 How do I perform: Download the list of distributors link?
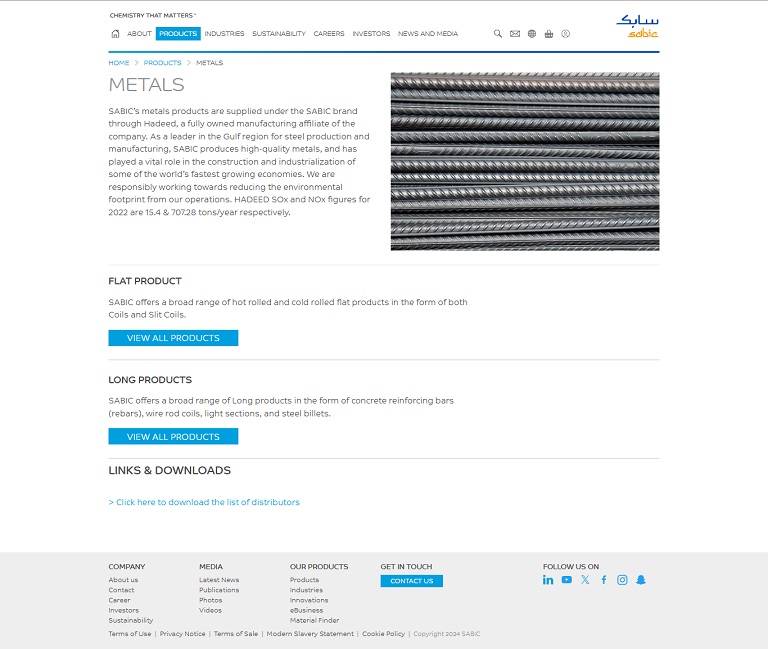pos(204,502)
